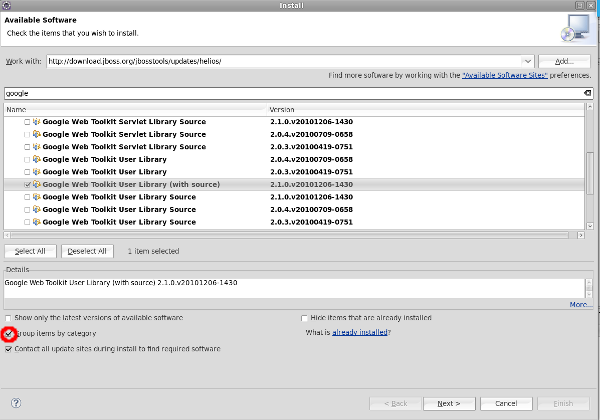Select User Library Source 2.0.3.v20100419-0751 row name
The width and height of the screenshot is (600, 420).
tap(119, 222)
